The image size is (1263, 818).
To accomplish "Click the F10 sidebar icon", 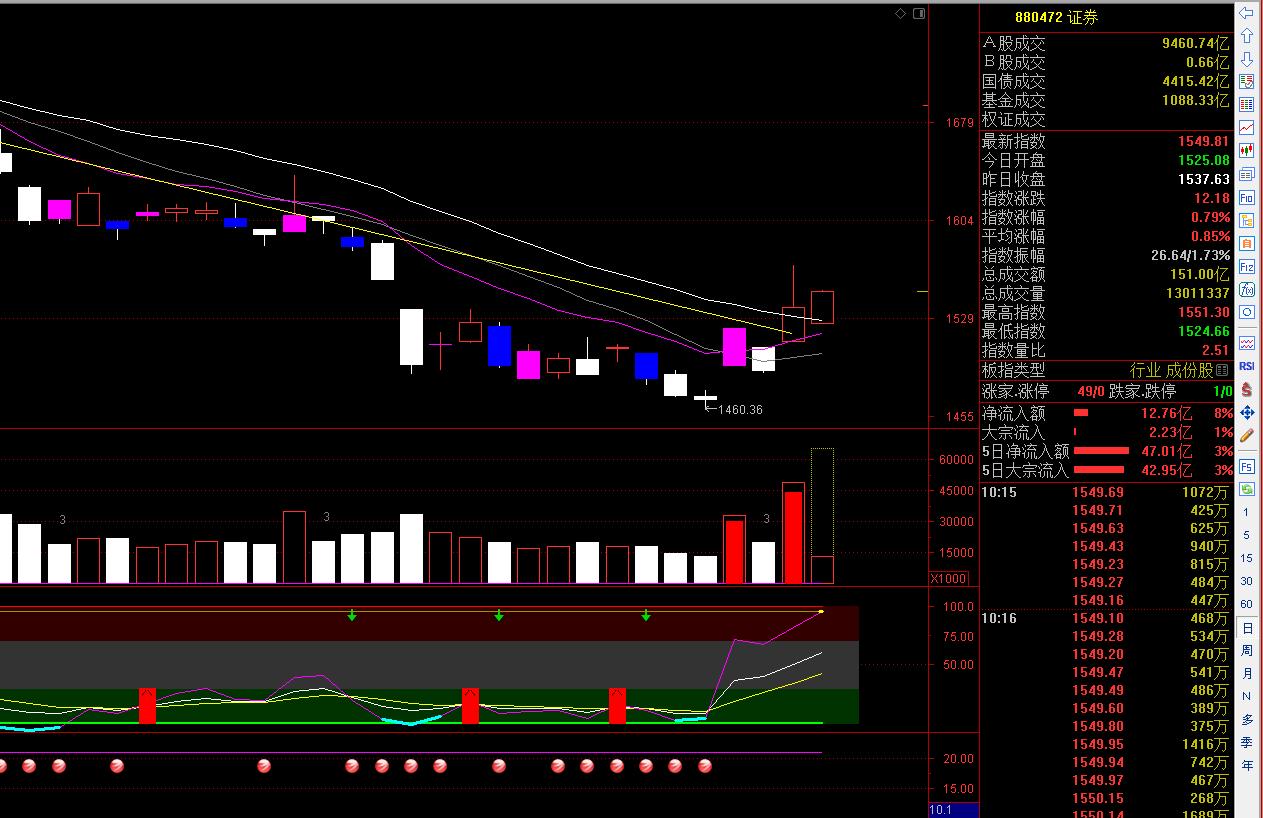I will coord(1246,198).
